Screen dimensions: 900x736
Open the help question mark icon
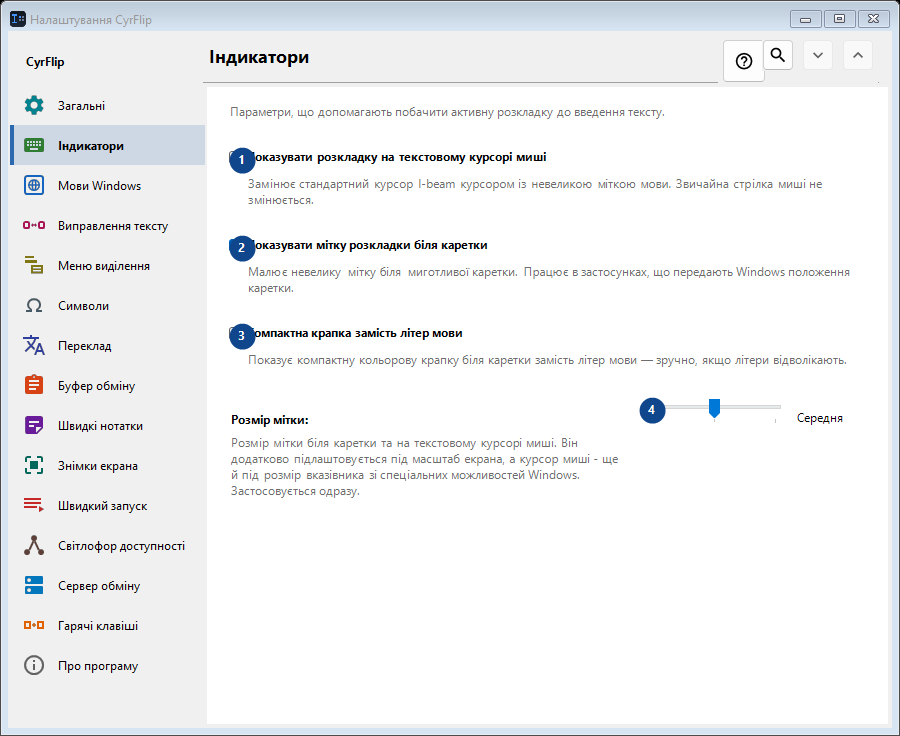744,61
